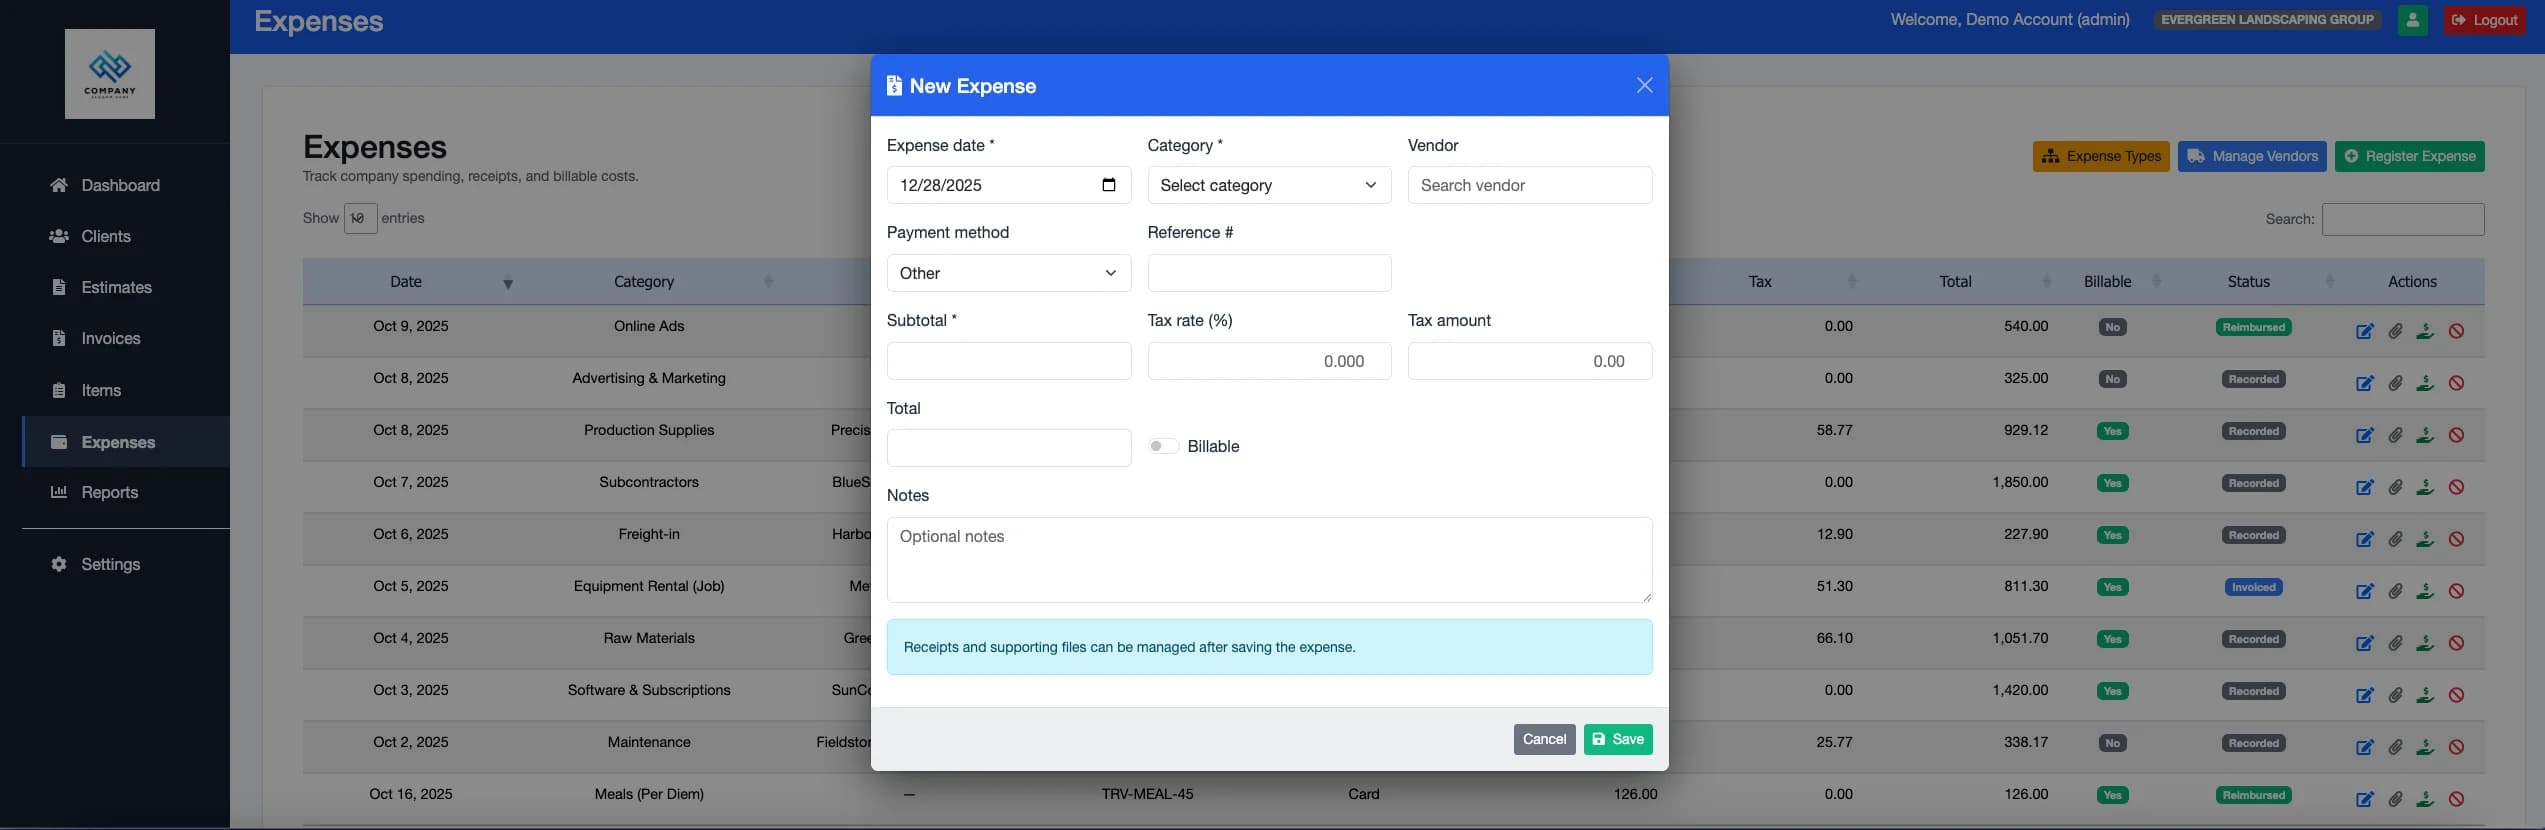Viewport: 2545px width, 830px height.
Task: Open Dashboard from the sidebar
Action: 120,186
